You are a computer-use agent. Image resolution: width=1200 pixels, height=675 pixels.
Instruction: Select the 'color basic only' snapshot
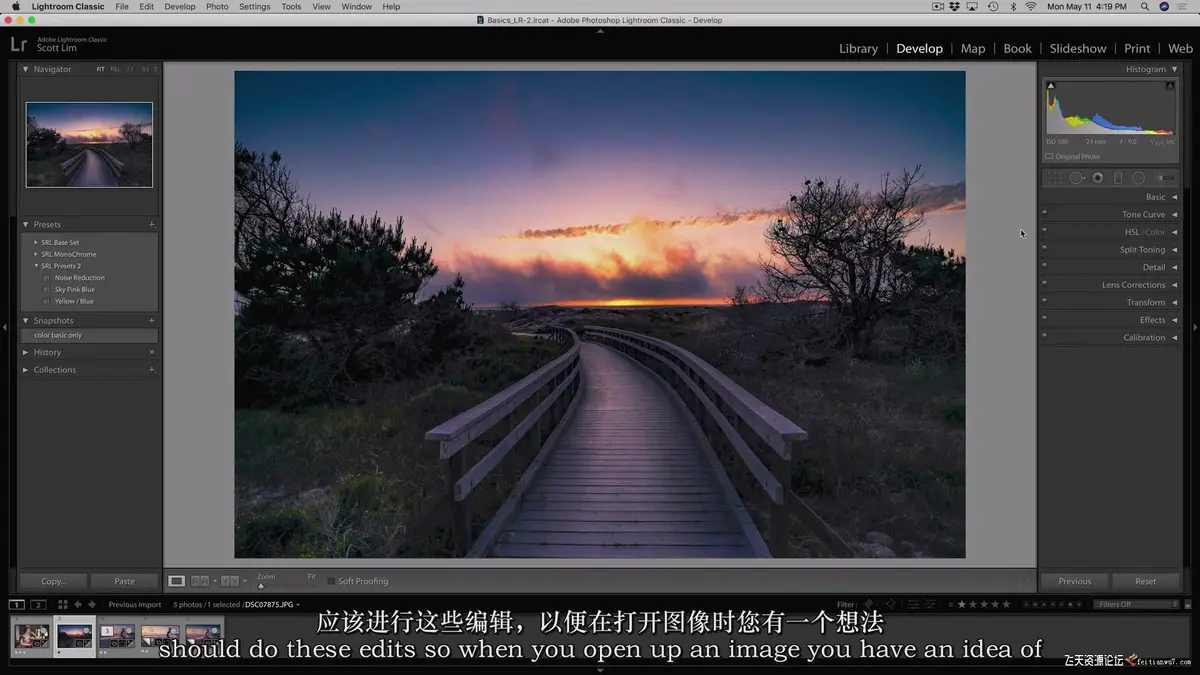89,335
